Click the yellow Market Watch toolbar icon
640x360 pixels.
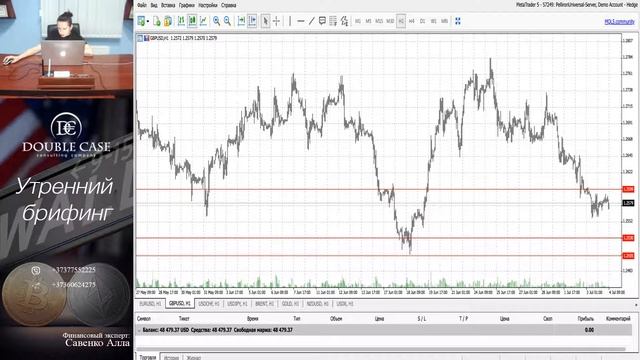[168, 21]
